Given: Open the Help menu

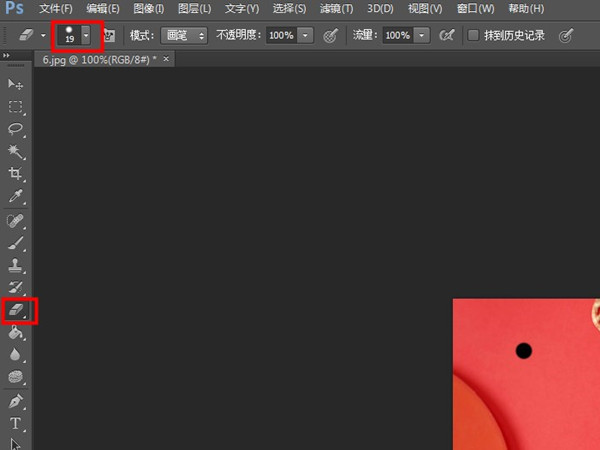Looking at the screenshot, I should [526, 8].
